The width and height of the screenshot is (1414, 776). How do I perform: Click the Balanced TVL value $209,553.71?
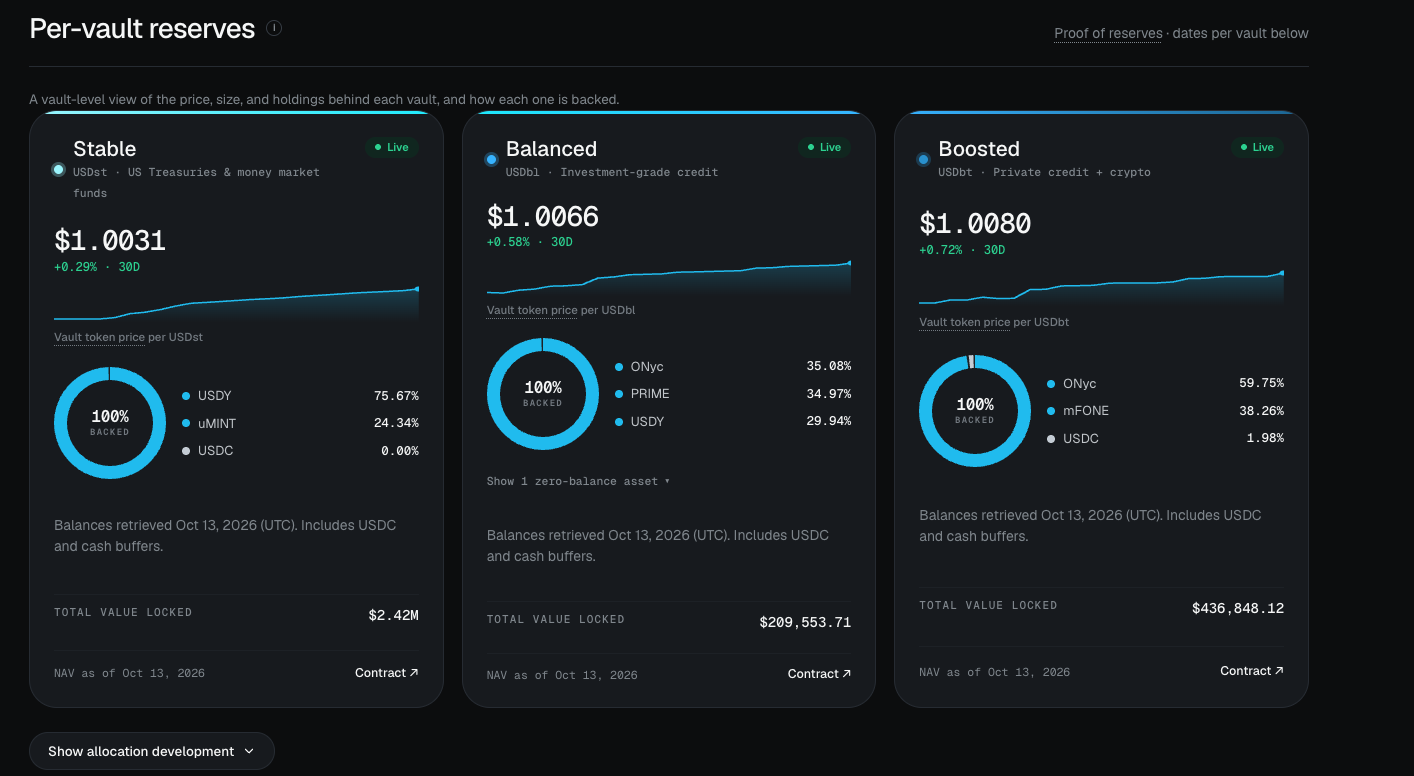pos(805,622)
